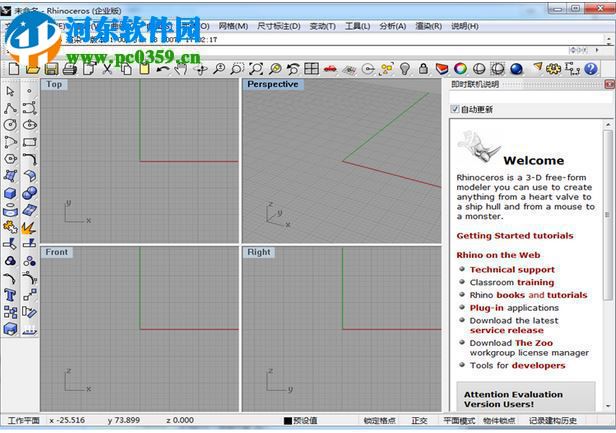Open options with the gear icon
The width and height of the screenshot is (616, 433).
tap(554, 69)
